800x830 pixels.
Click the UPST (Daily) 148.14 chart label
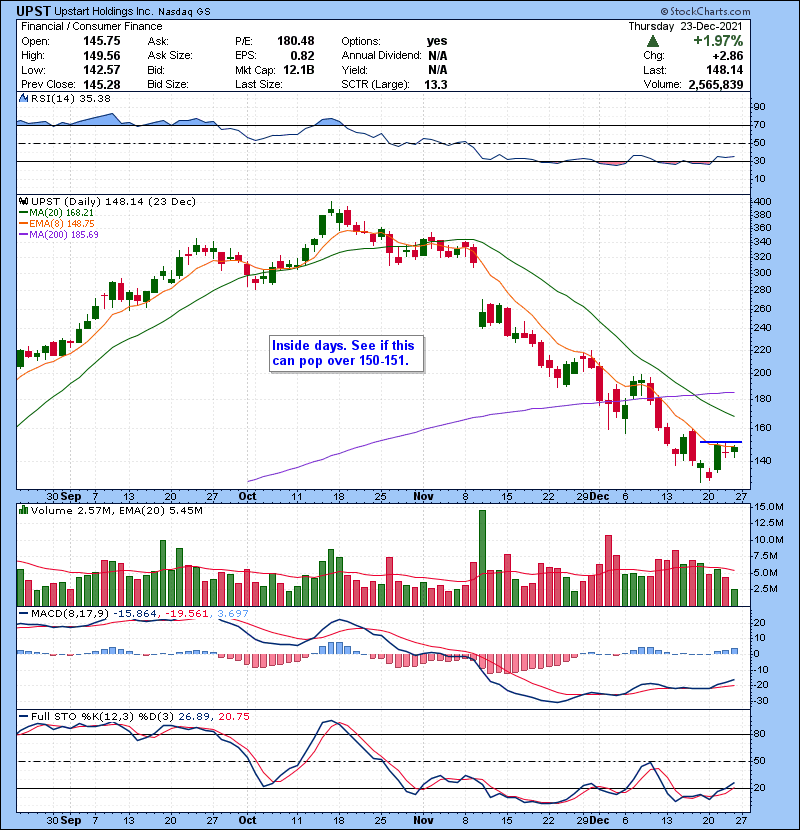113,201
